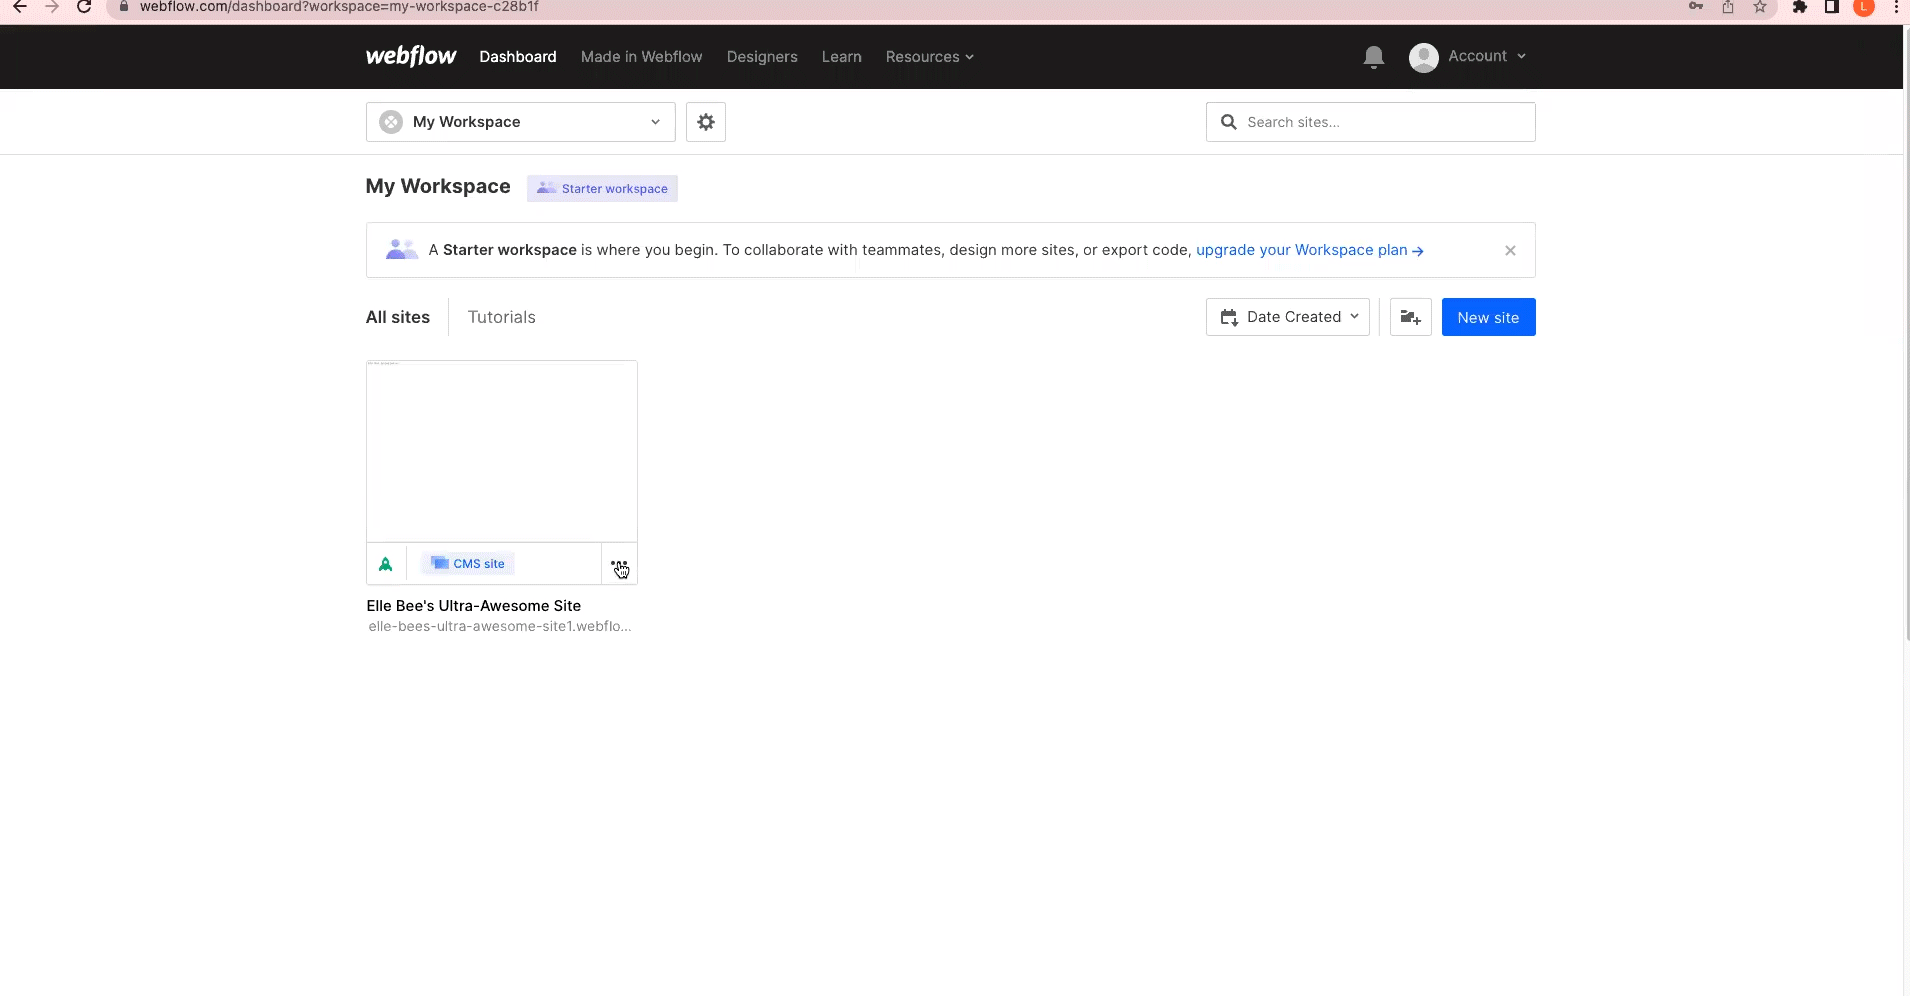The width and height of the screenshot is (1910, 996).
Task: Open the password key icon
Action: pos(1696,7)
